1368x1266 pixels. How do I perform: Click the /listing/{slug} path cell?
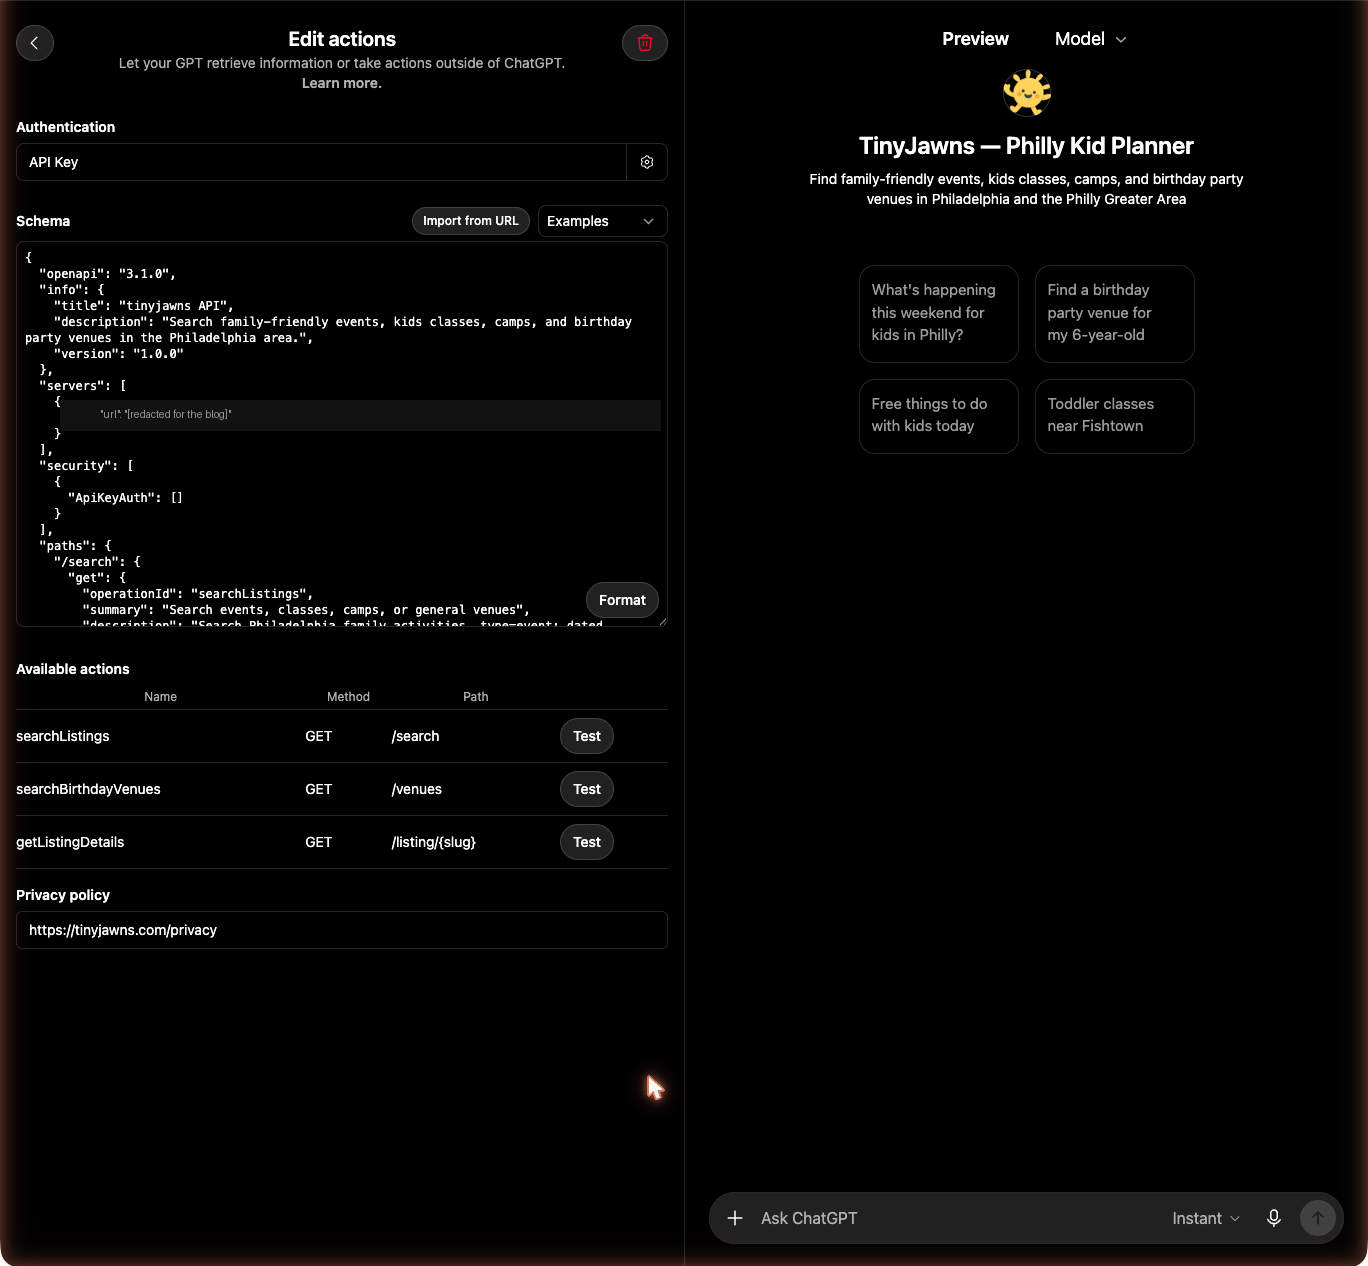434,842
